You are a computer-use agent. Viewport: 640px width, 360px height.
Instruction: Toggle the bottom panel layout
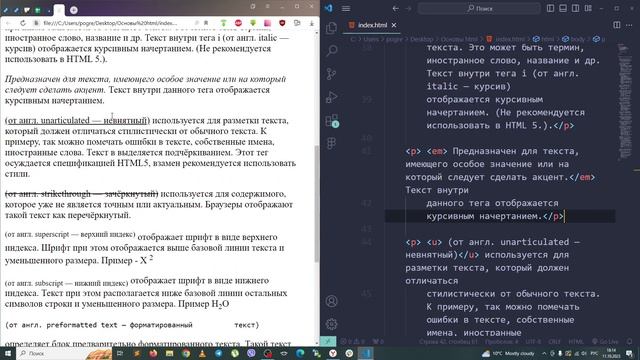[563, 8]
